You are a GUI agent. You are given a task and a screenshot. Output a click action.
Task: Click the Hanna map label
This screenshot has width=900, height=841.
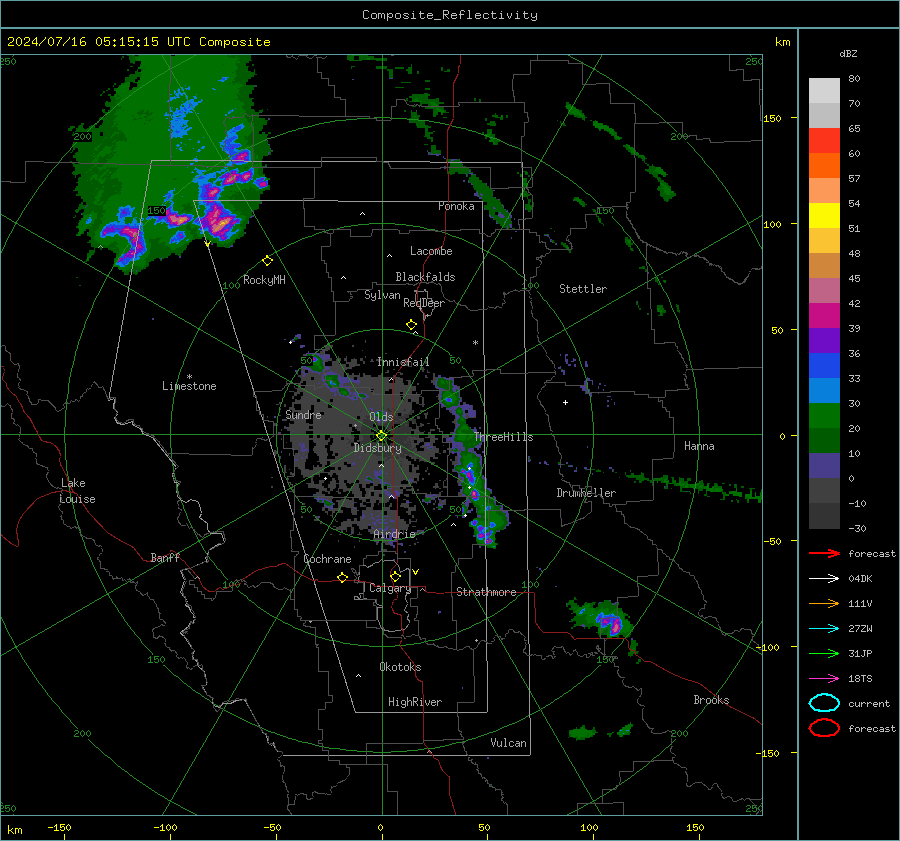[x=699, y=446]
